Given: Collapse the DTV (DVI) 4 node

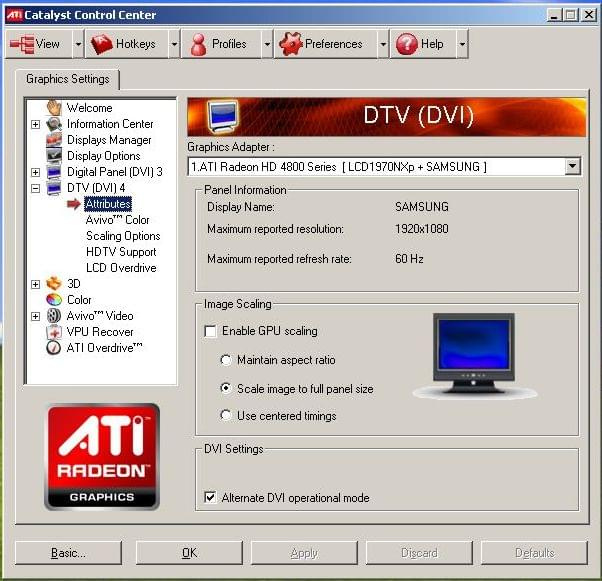Looking at the screenshot, I should click(35, 188).
